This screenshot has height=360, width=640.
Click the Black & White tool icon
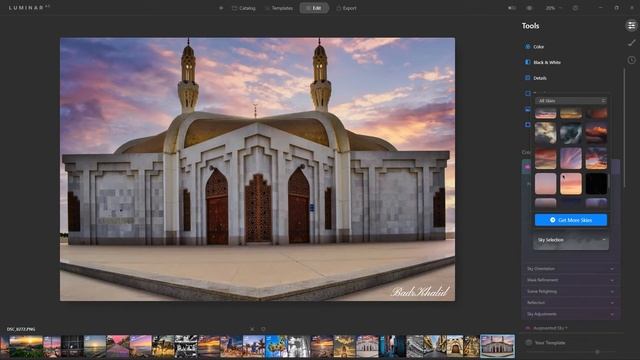coord(528,62)
